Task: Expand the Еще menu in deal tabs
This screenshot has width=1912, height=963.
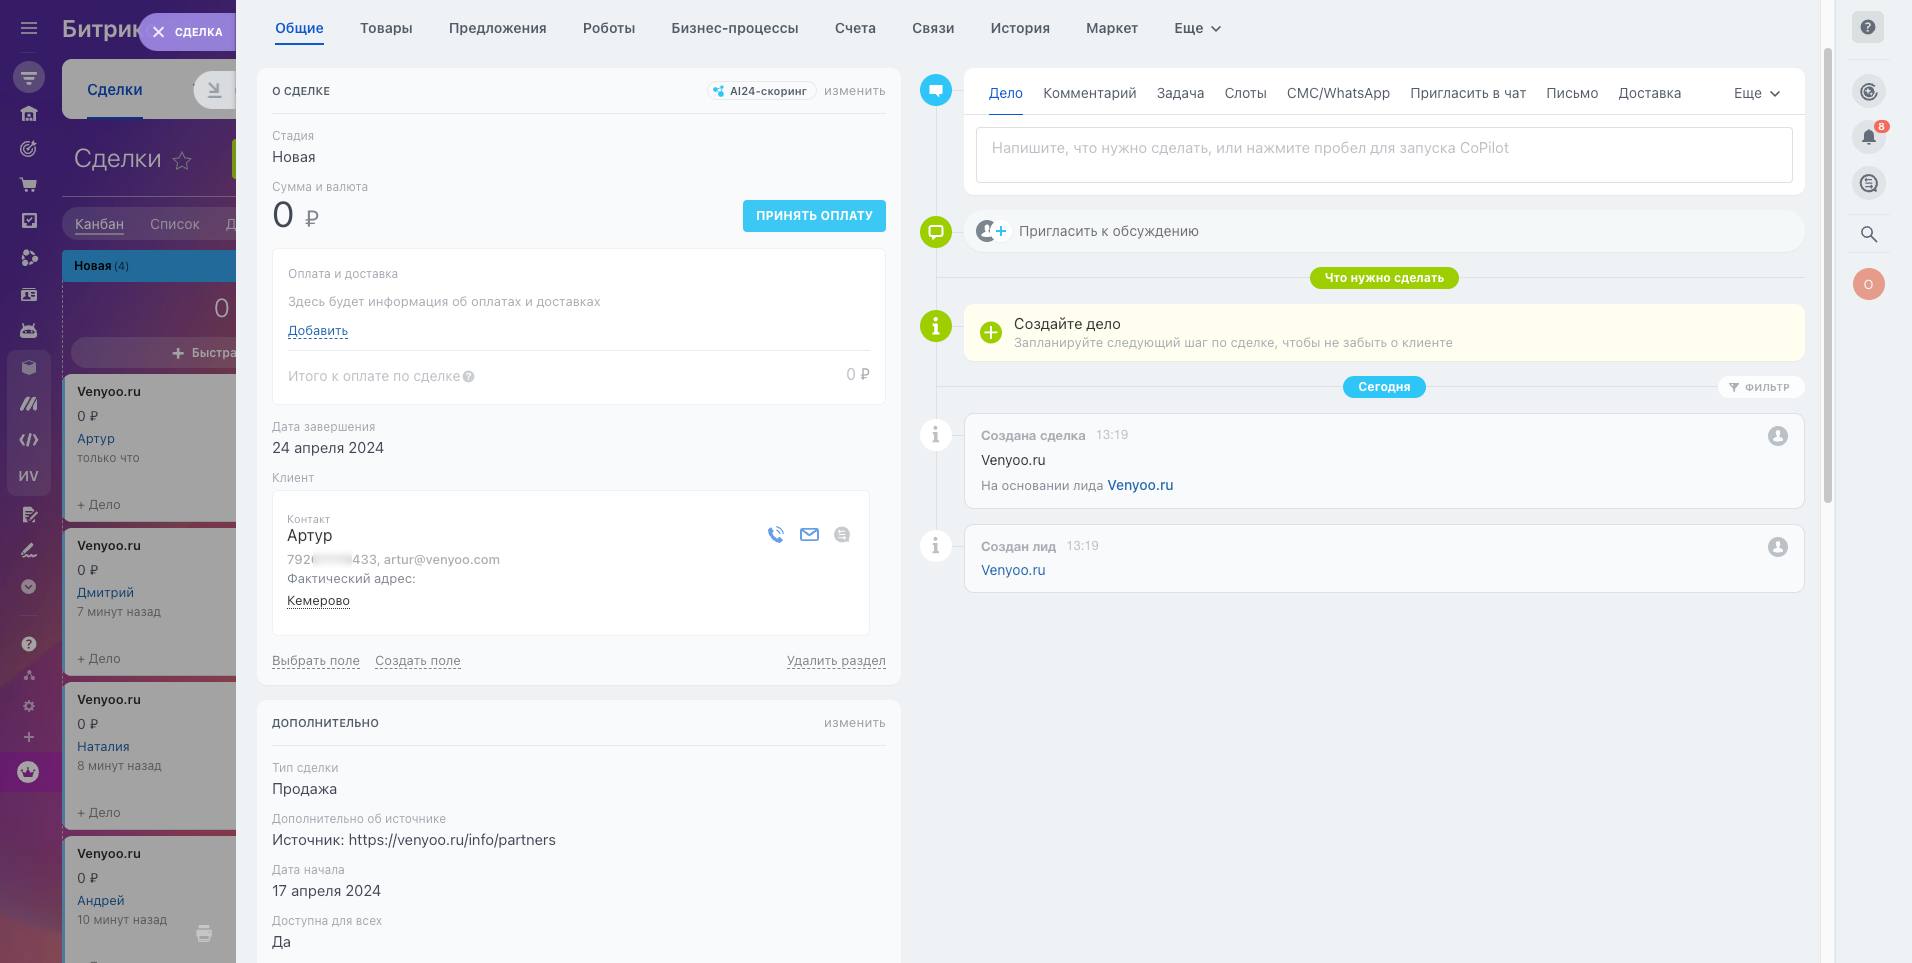Action: tap(1197, 28)
